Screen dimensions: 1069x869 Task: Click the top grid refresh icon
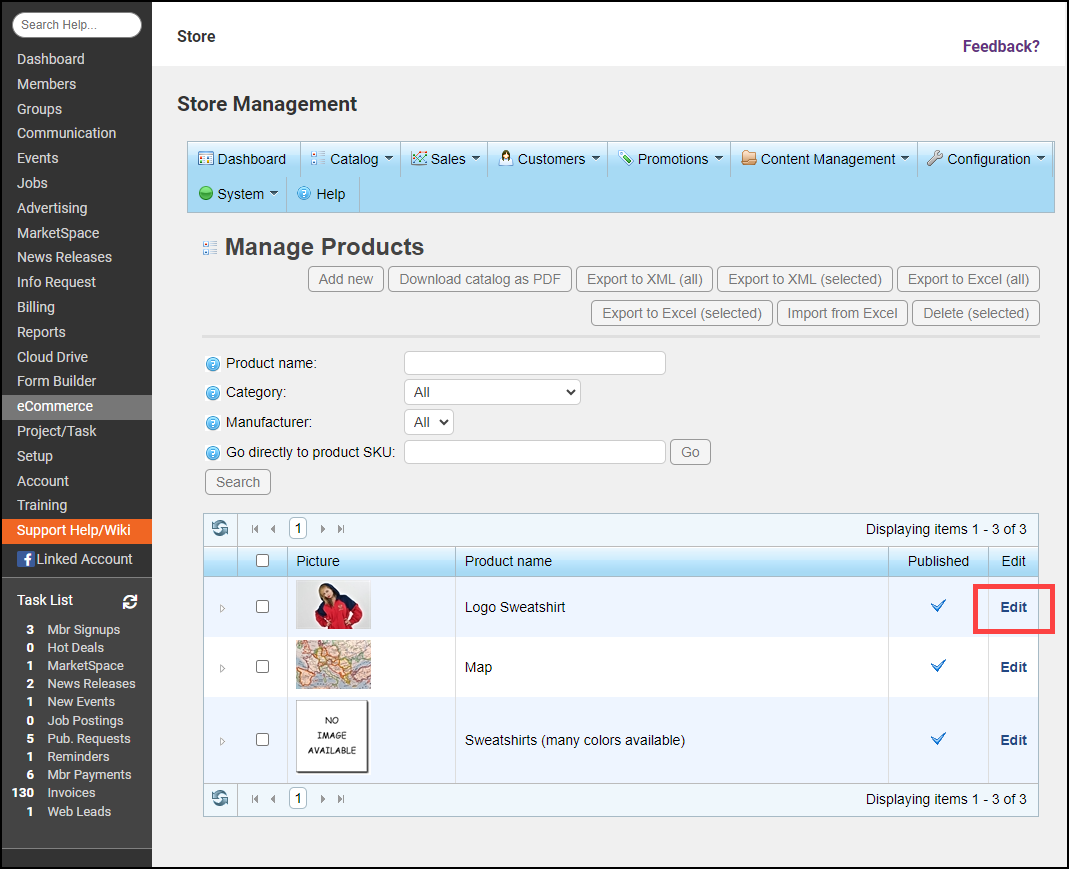220,528
